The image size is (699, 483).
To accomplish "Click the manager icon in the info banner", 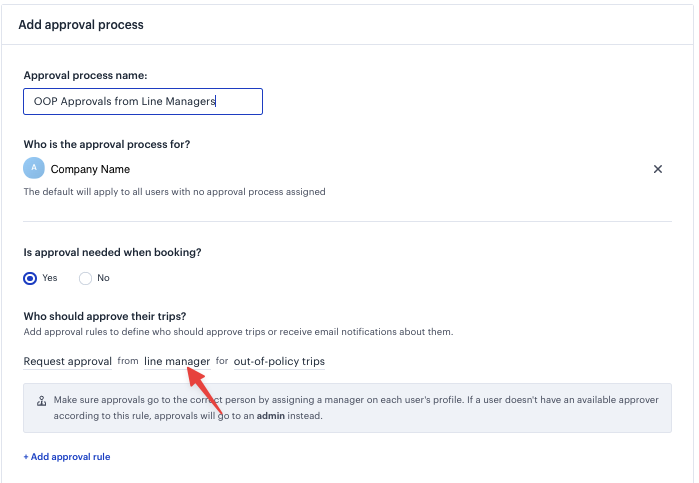I will point(41,400).
